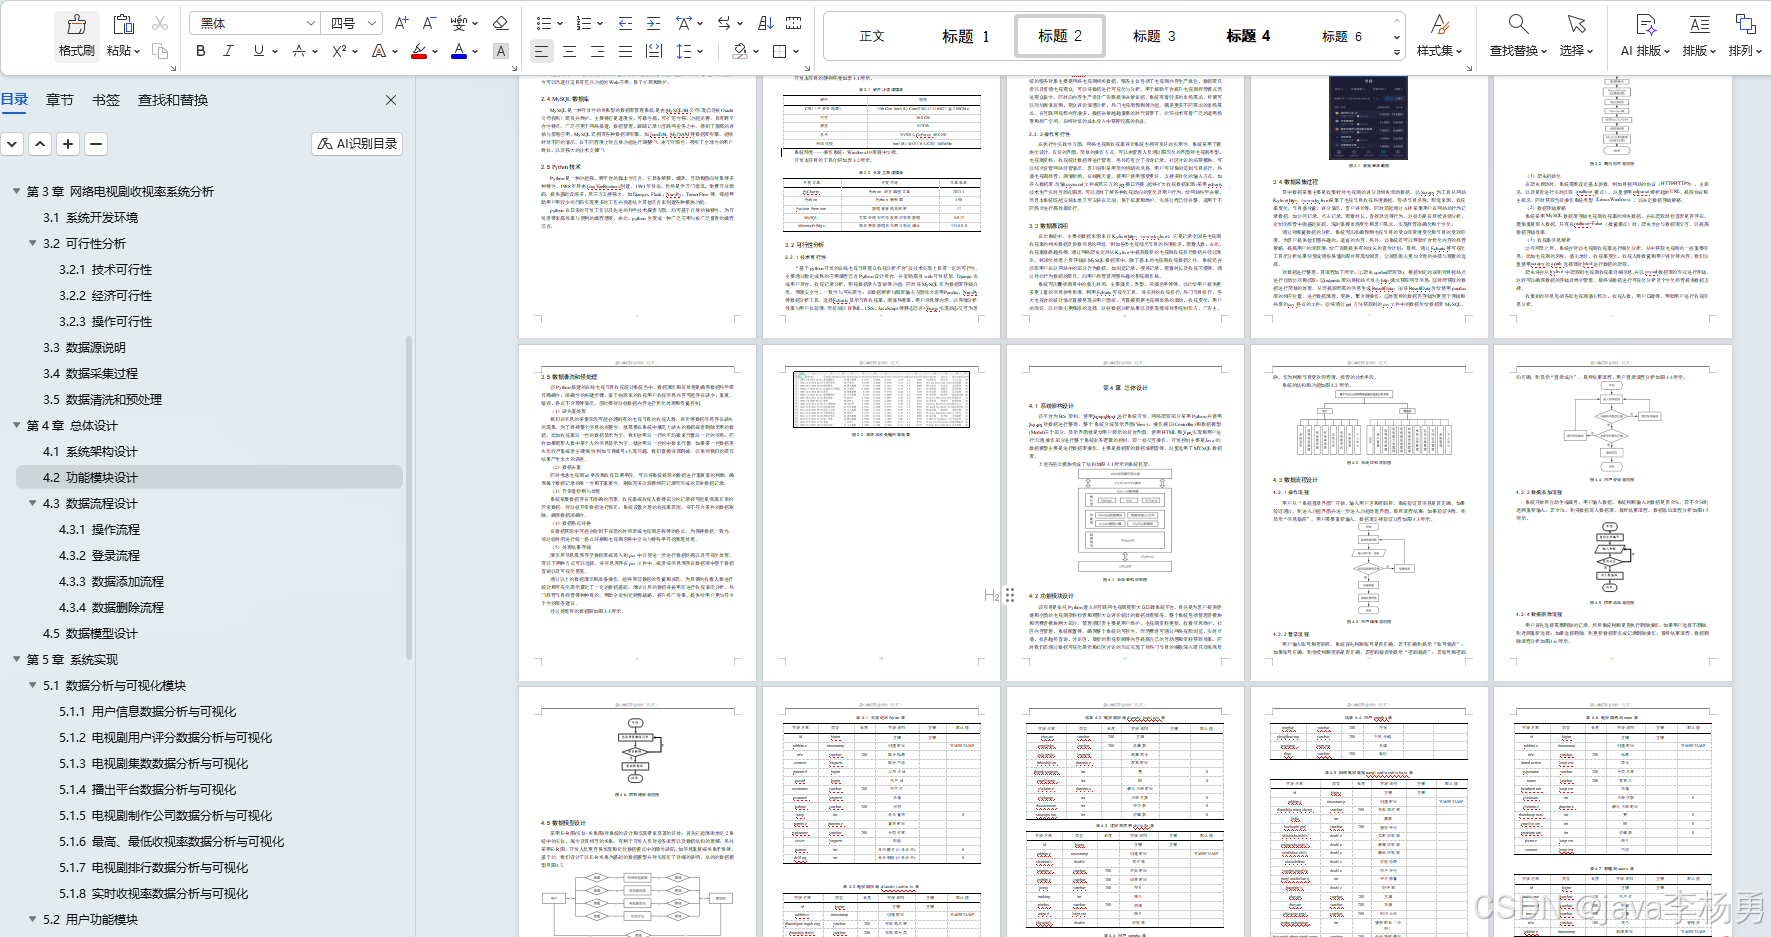This screenshot has width=1771, height=937.
Task: Increase font size with A+ icon
Action: point(401,23)
